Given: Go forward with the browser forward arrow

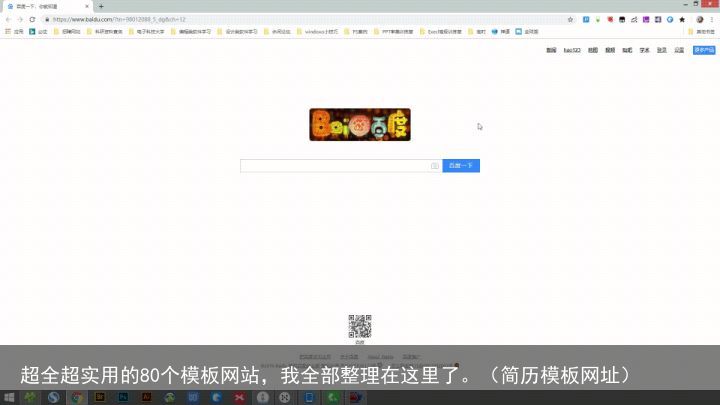Looking at the screenshot, I should [20, 19].
